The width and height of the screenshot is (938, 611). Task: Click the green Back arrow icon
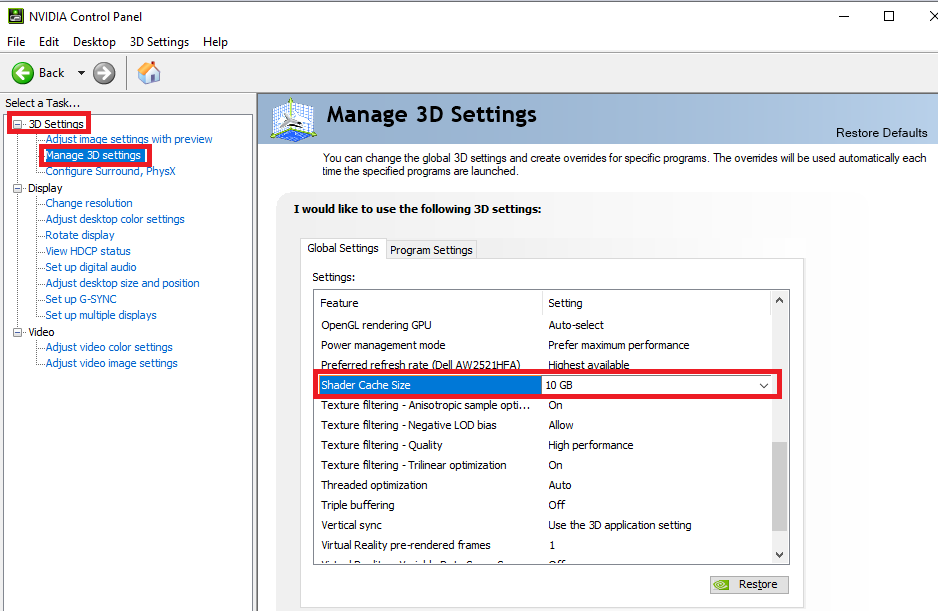point(23,73)
